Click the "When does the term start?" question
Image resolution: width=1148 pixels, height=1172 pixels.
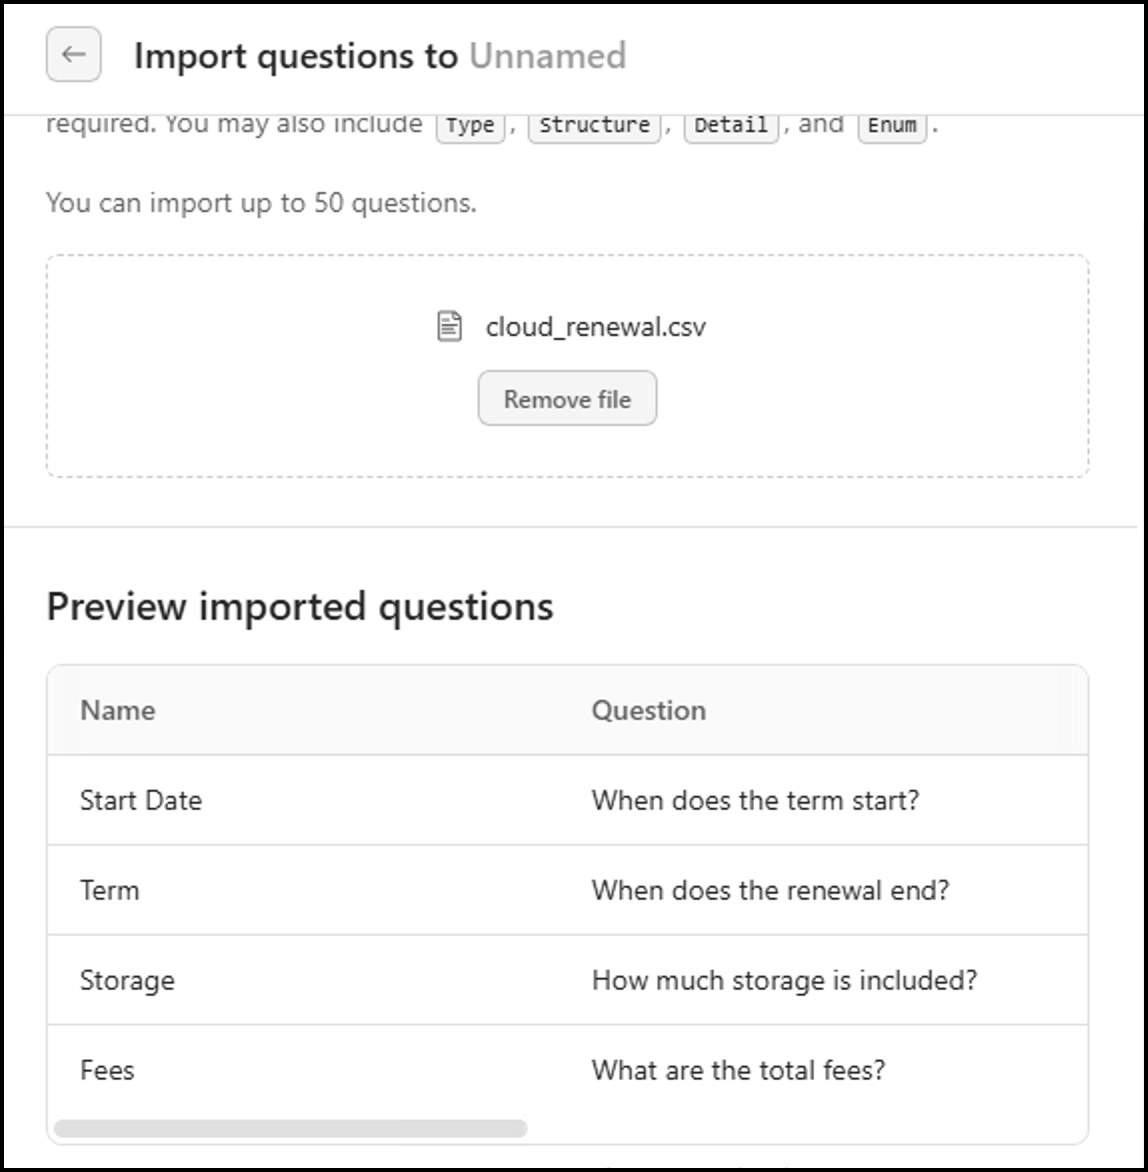point(755,800)
